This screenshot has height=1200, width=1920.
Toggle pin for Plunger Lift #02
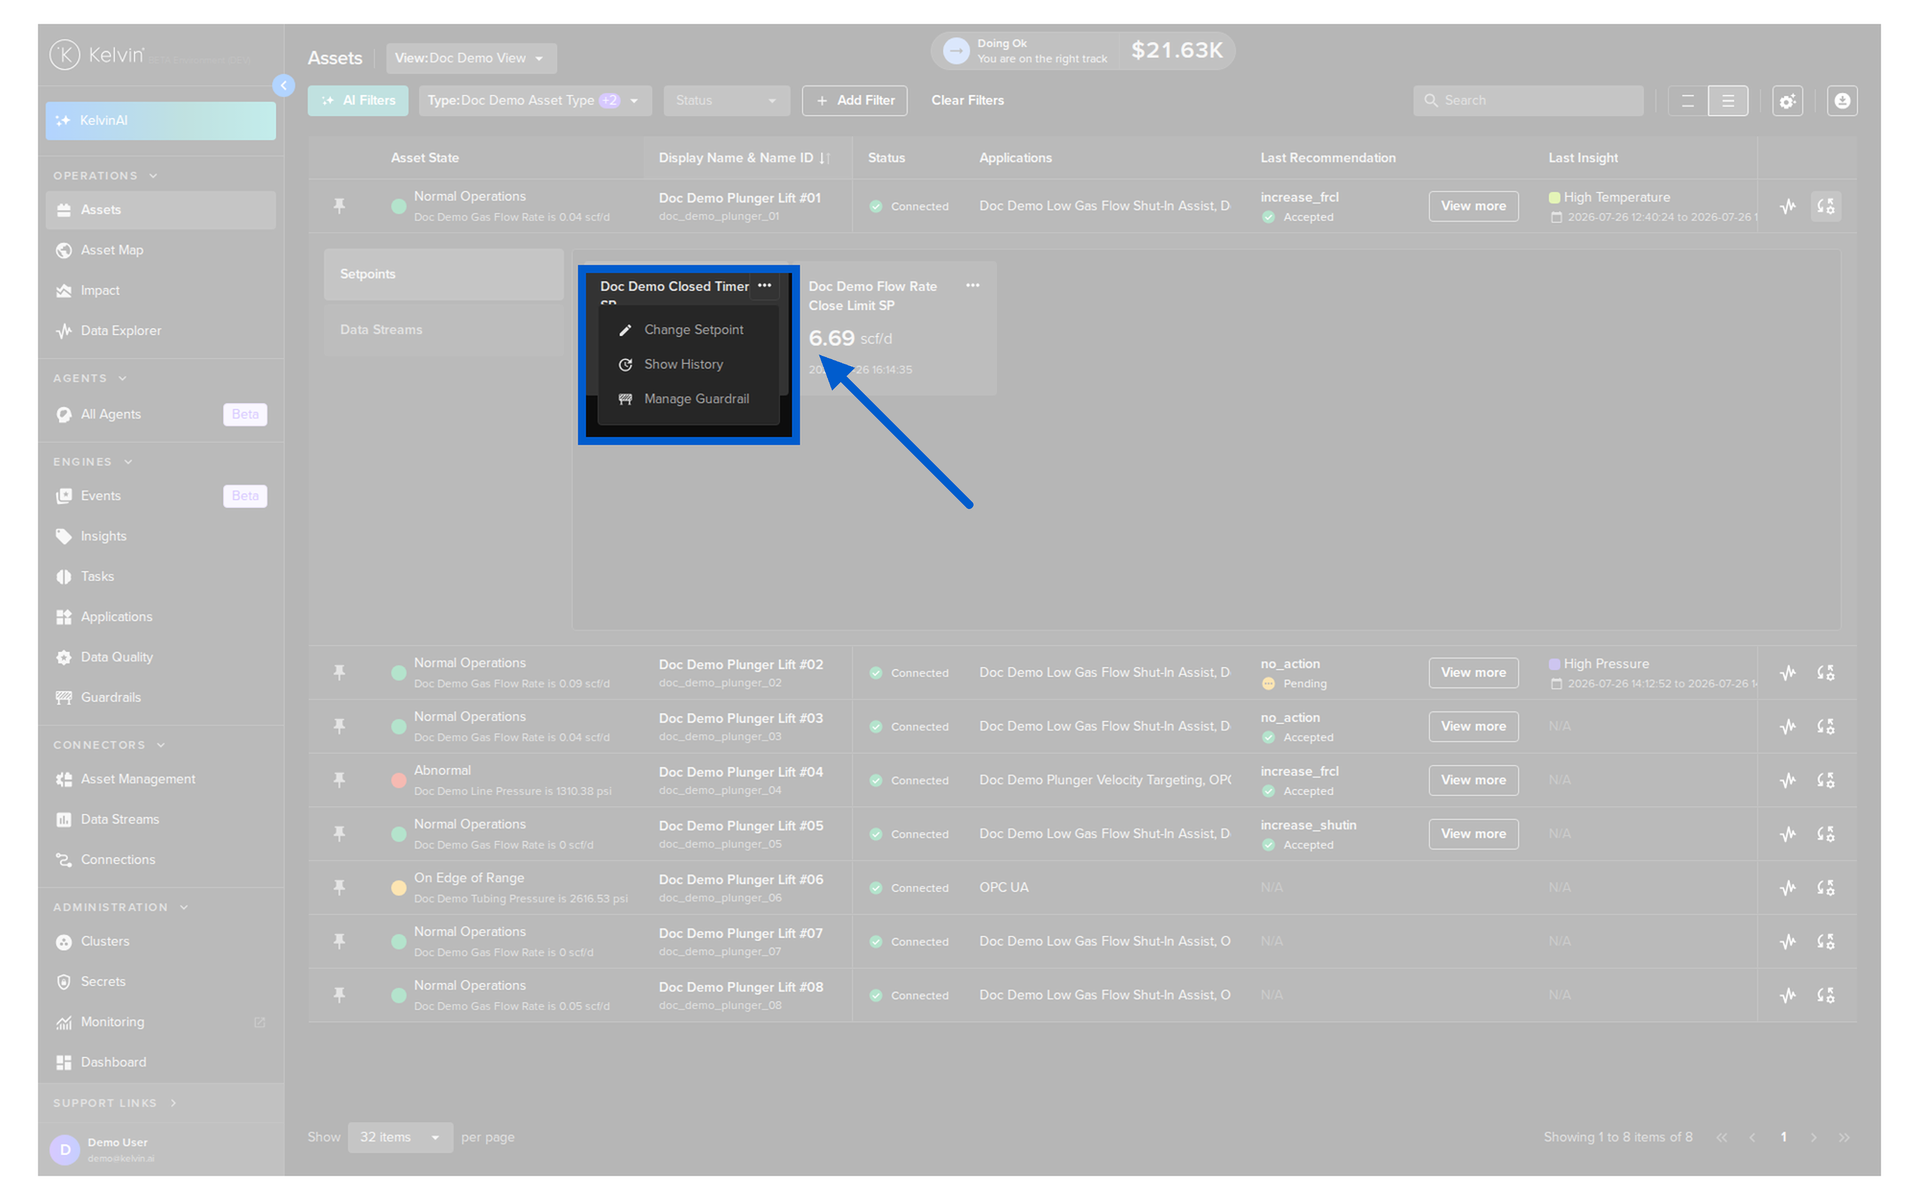tap(339, 673)
